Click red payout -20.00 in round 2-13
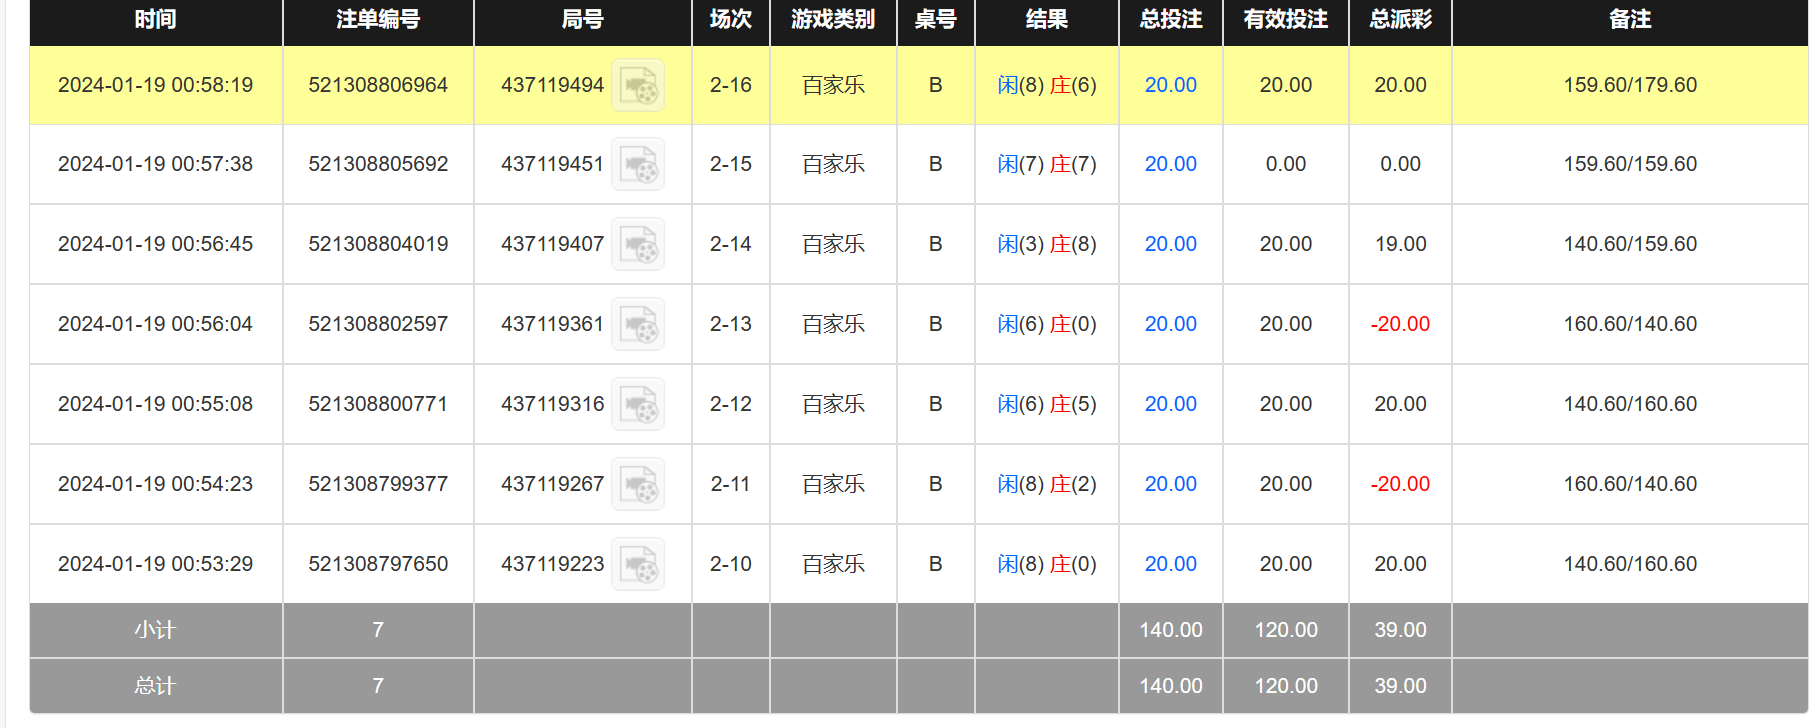This screenshot has width=1818, height=728. click(x=1400, y=324)
